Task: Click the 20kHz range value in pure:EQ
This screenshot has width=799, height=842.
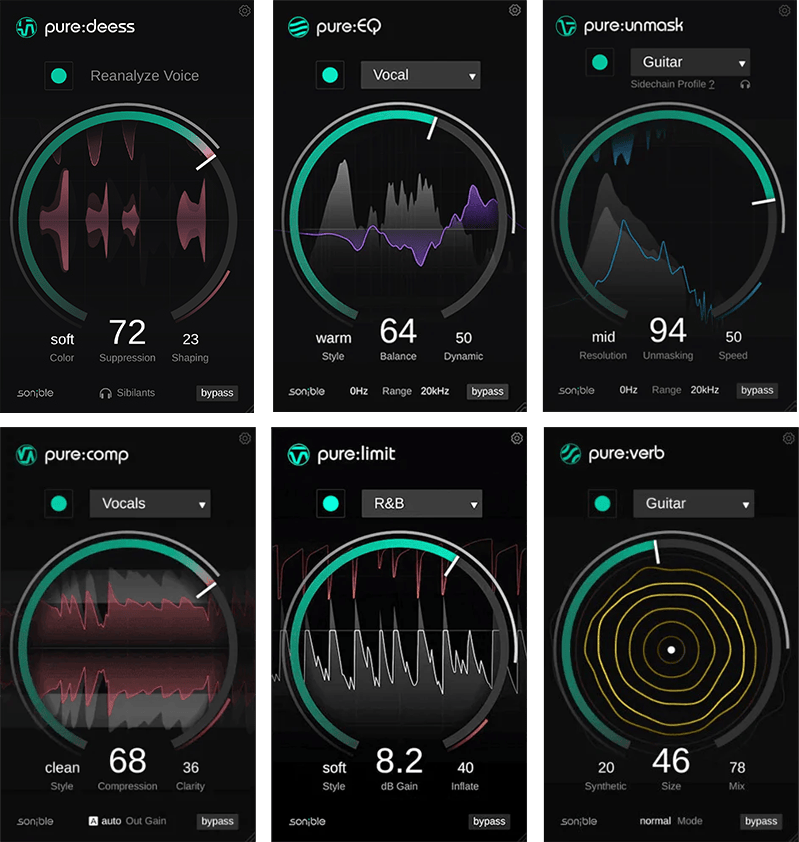Action: click(x=434, y=391)
